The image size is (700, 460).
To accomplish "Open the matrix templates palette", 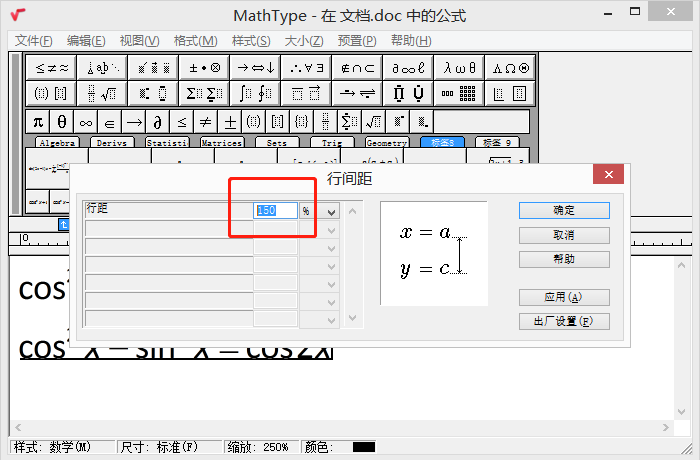I will (459, 93).
